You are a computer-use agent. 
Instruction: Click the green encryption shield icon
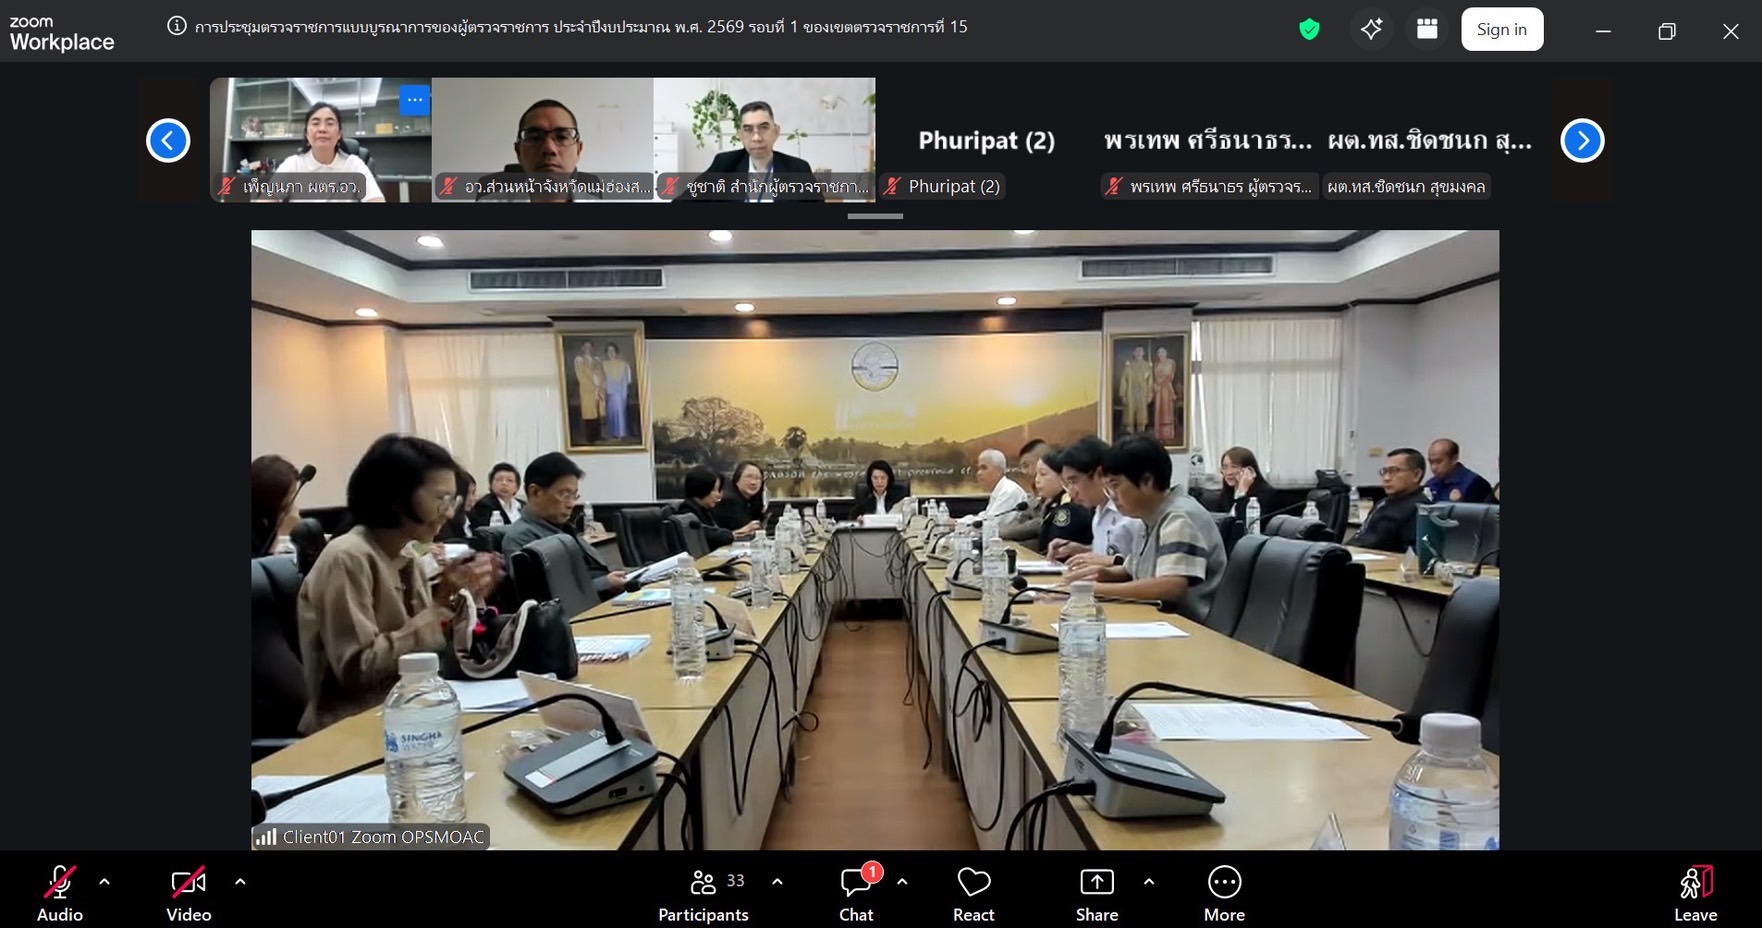click(1309, 30)
